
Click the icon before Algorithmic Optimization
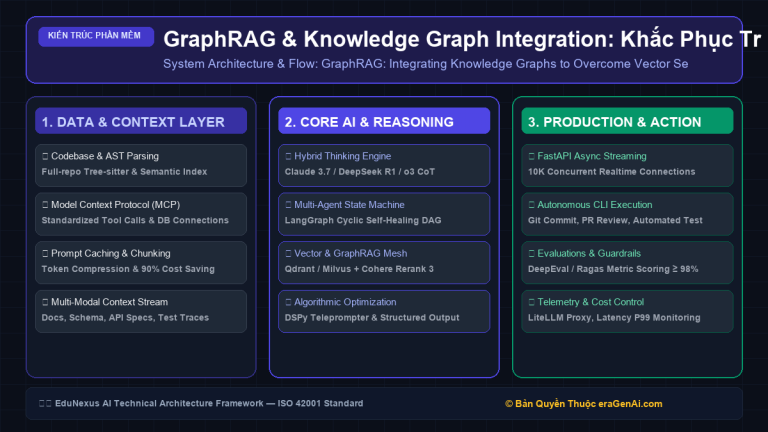coord(288,302)
